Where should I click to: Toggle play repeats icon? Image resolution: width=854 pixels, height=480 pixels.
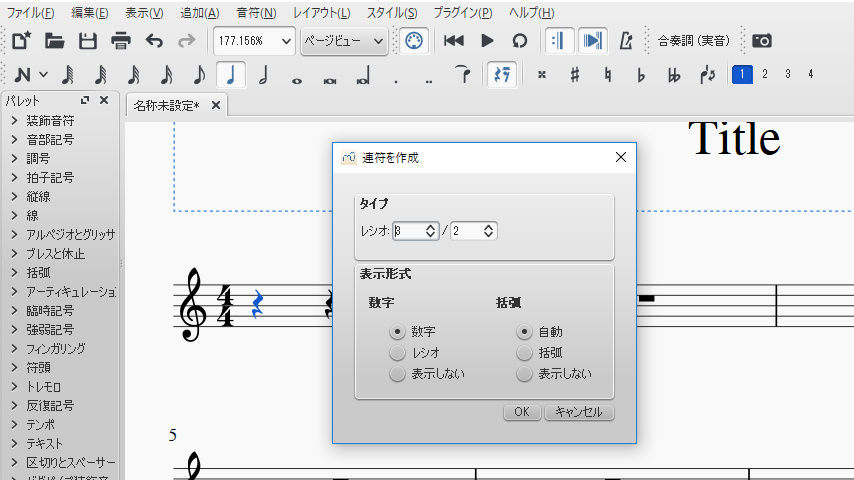tap(559, 41)
